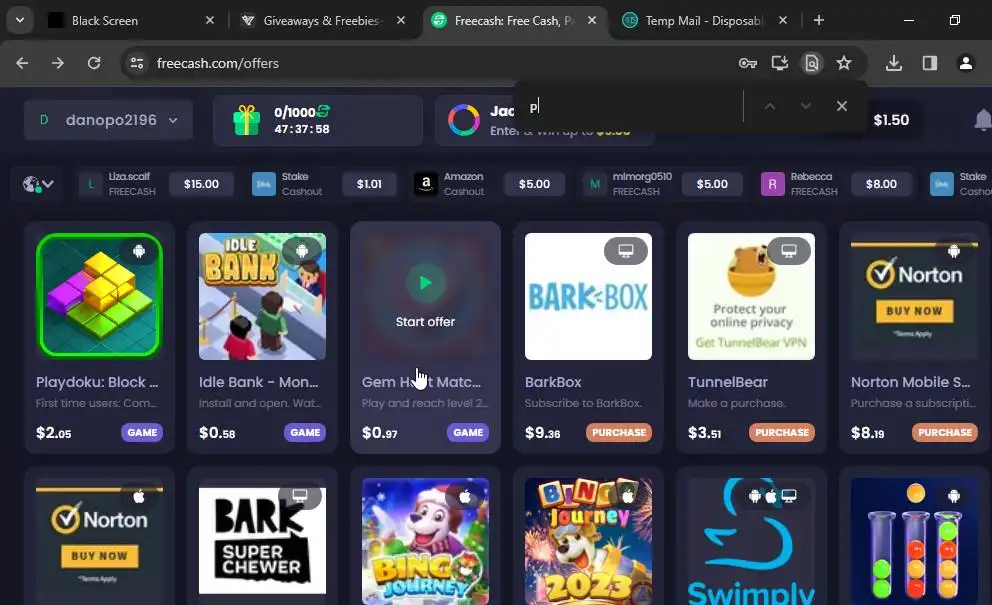This screenshot has width=992, height=605.
Task: Open the browser profile avatar
Action: point(965,63)
